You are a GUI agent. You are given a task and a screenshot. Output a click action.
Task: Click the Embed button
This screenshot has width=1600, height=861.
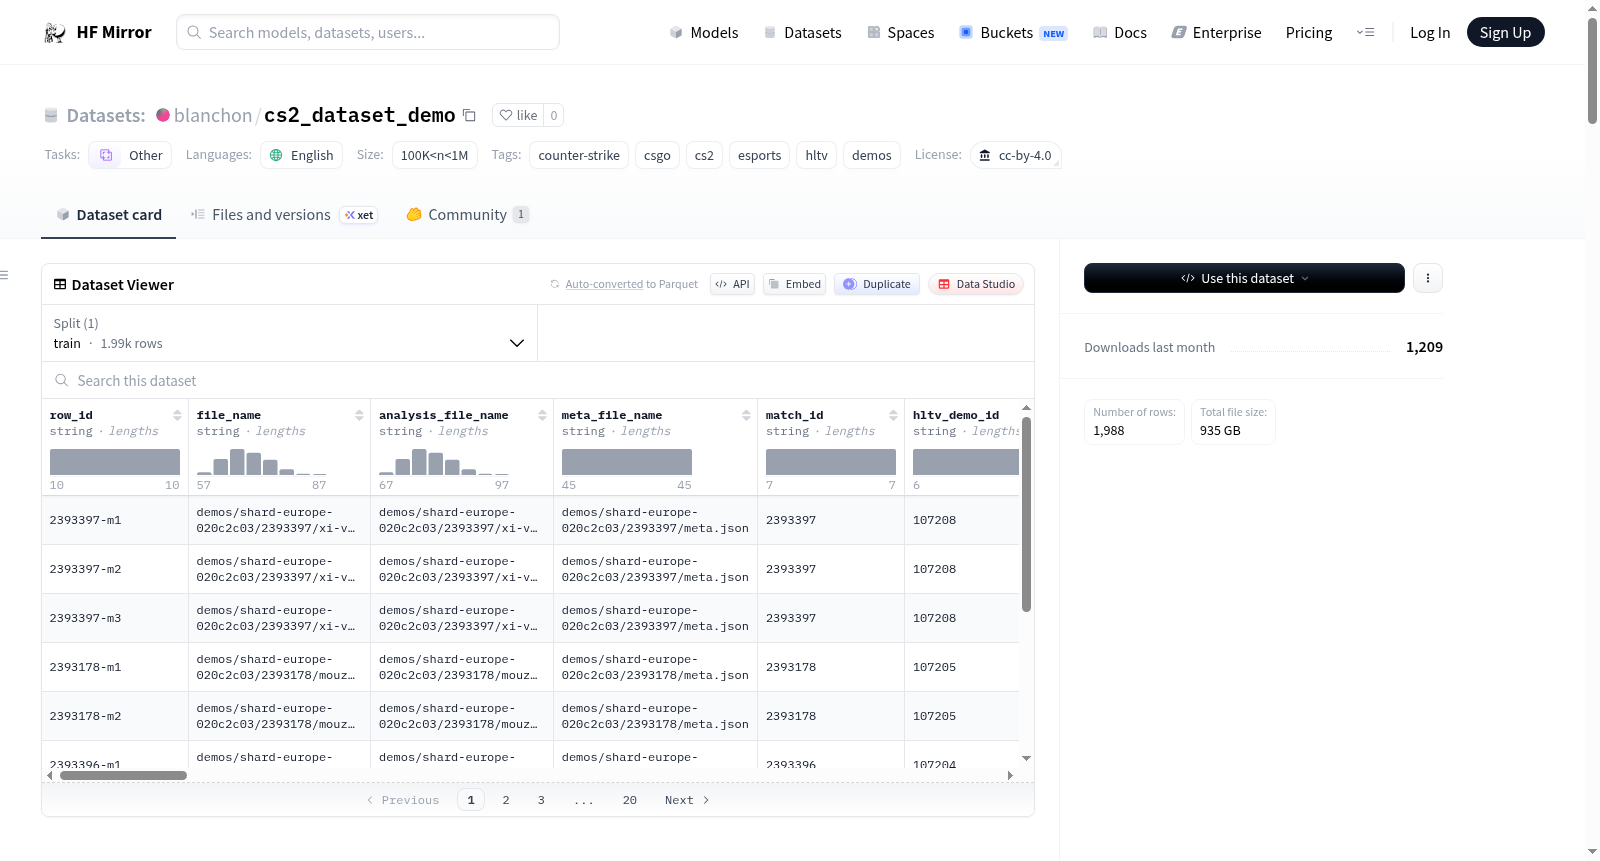click(795, 284)
